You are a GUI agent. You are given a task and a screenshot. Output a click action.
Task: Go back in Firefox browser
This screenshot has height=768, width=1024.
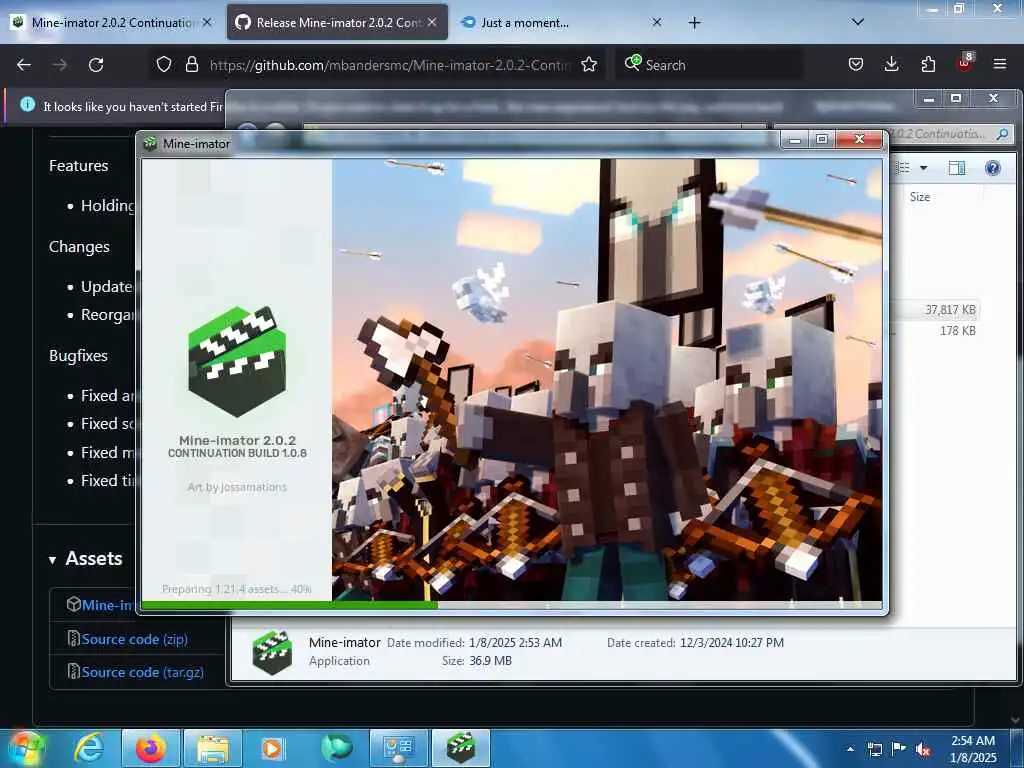(x=24, y=65)
